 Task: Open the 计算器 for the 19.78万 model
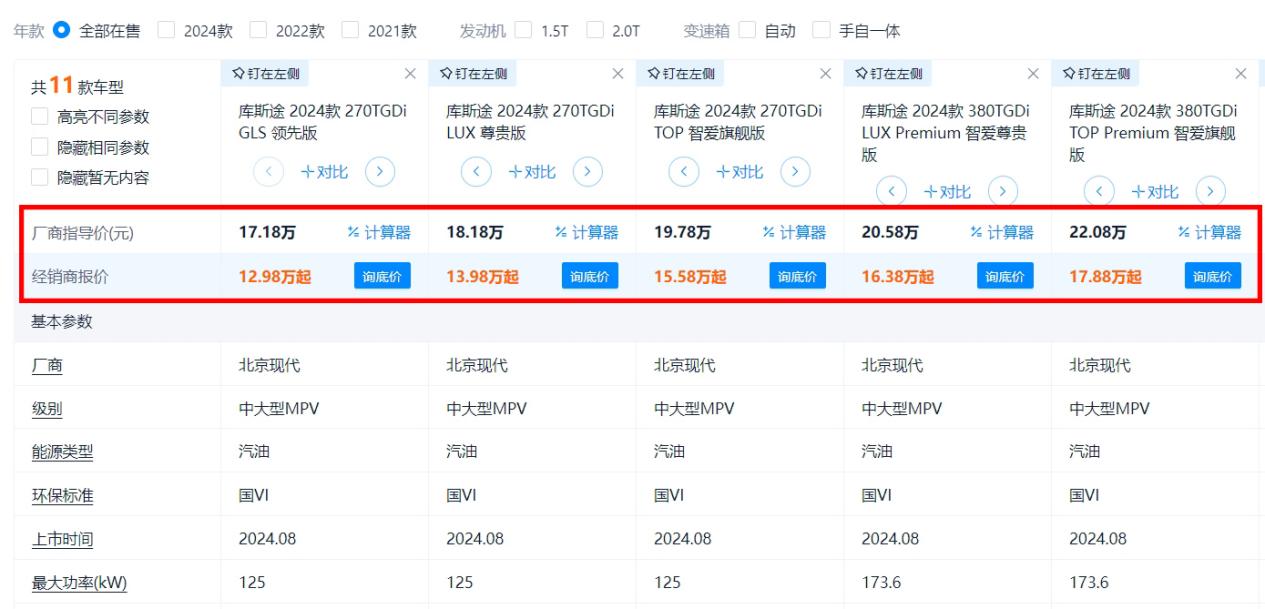tap(795, 233)
